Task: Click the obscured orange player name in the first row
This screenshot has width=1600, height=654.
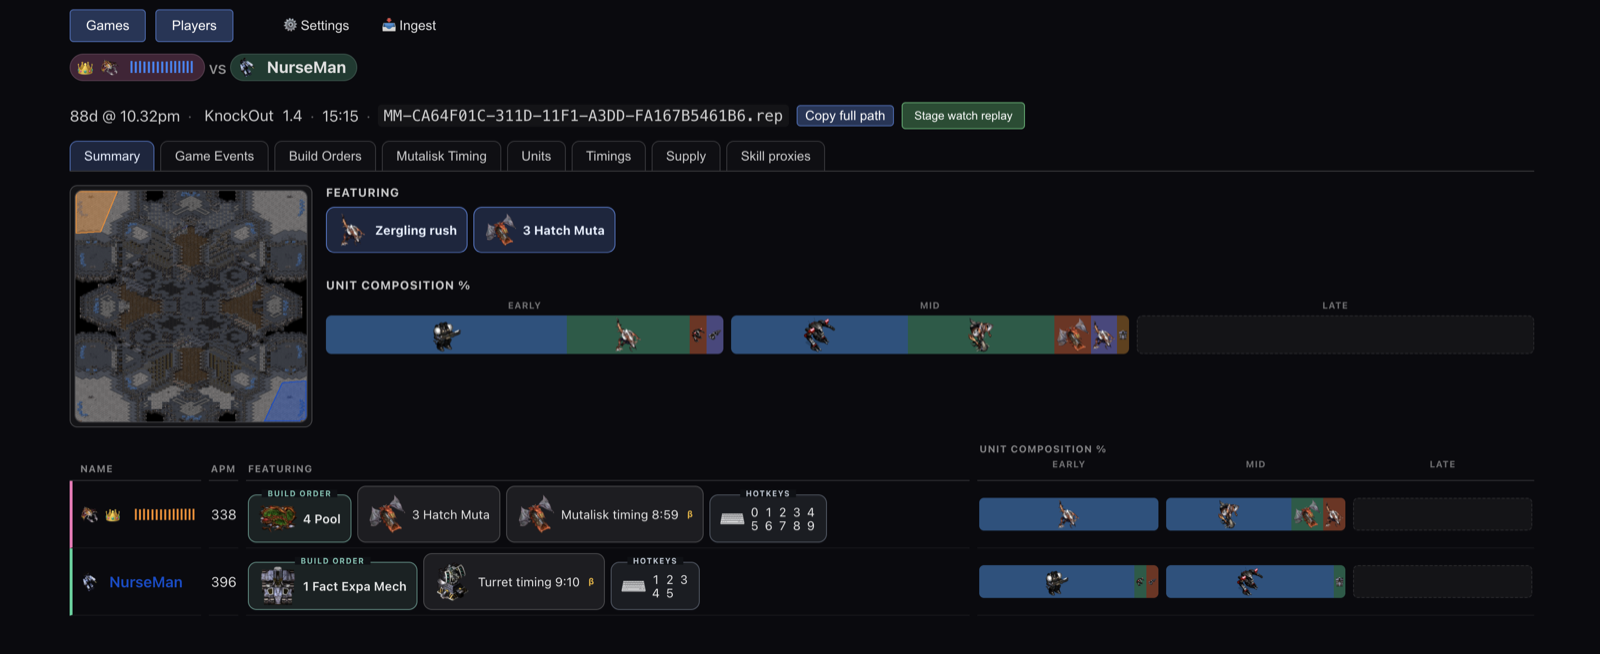Action: click(x=164, y=515)
